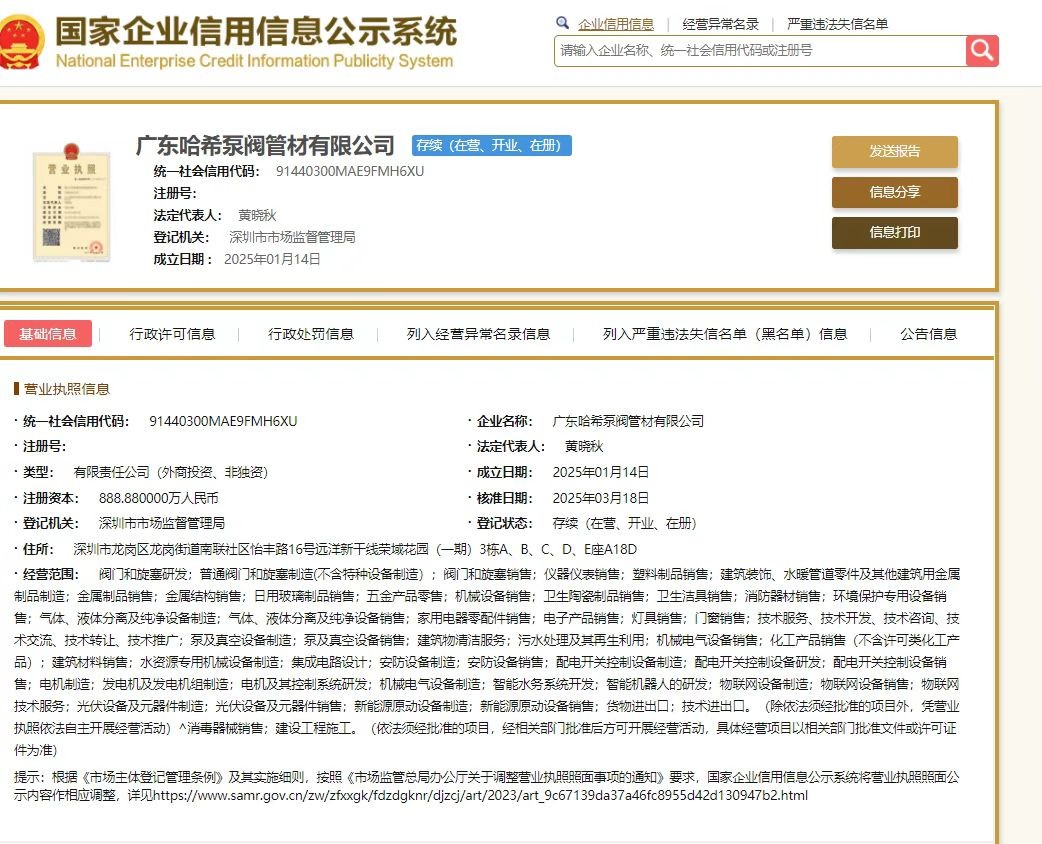1042x844 pixels.
Task: Open the 行政处罚信息 tab
Action: pos(311,334)
